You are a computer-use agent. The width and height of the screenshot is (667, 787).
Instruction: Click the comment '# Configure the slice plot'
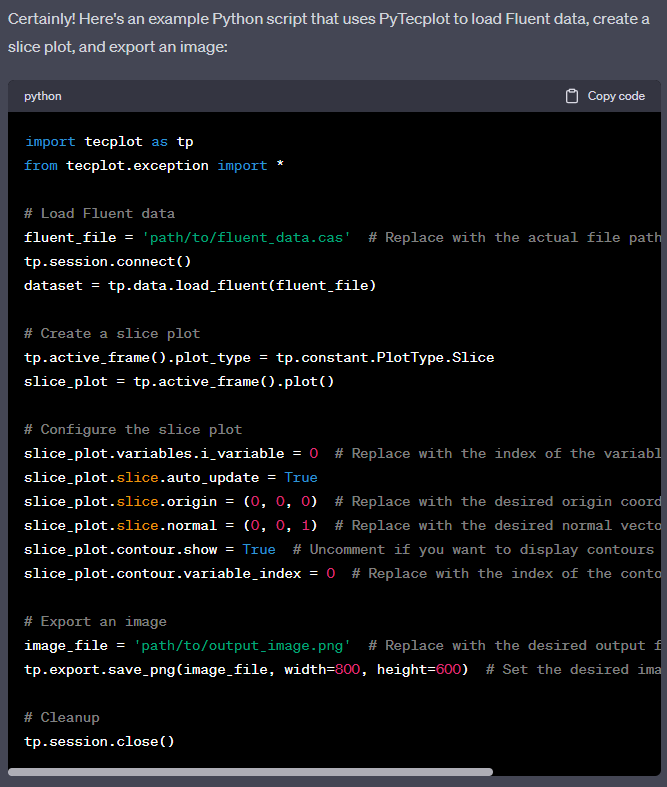pyautogui.click(x=133, y=430)
